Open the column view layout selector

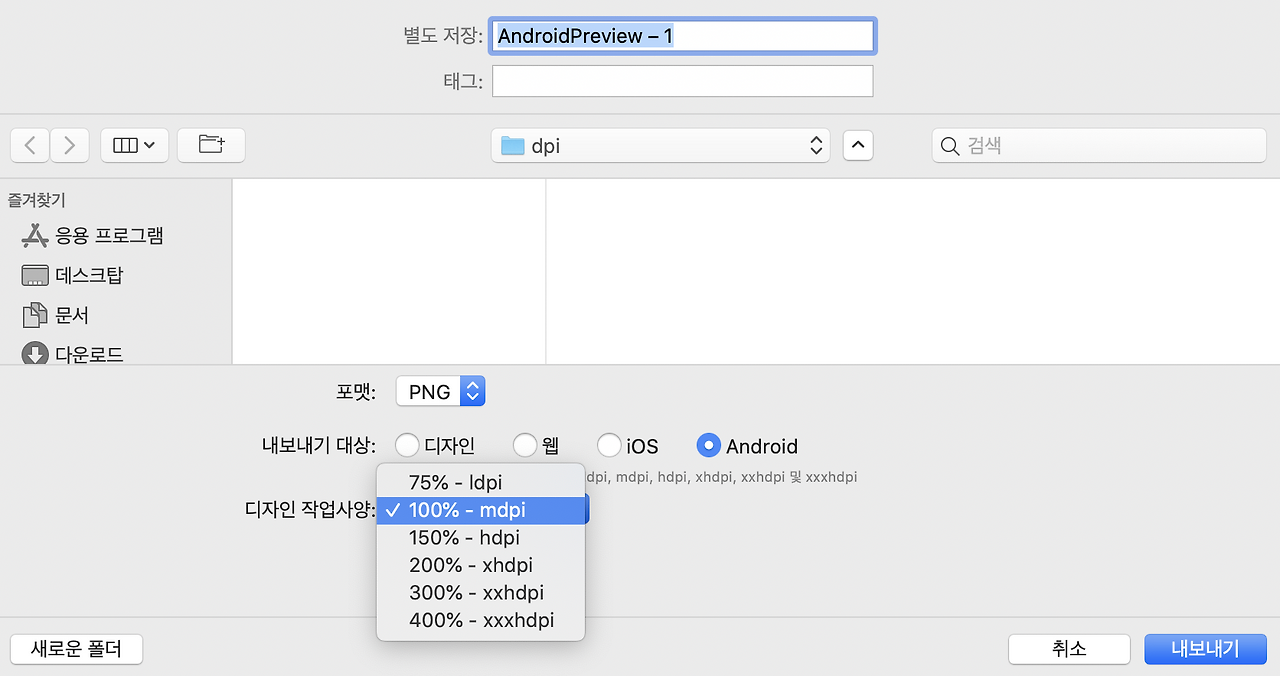tap(134, 144)
